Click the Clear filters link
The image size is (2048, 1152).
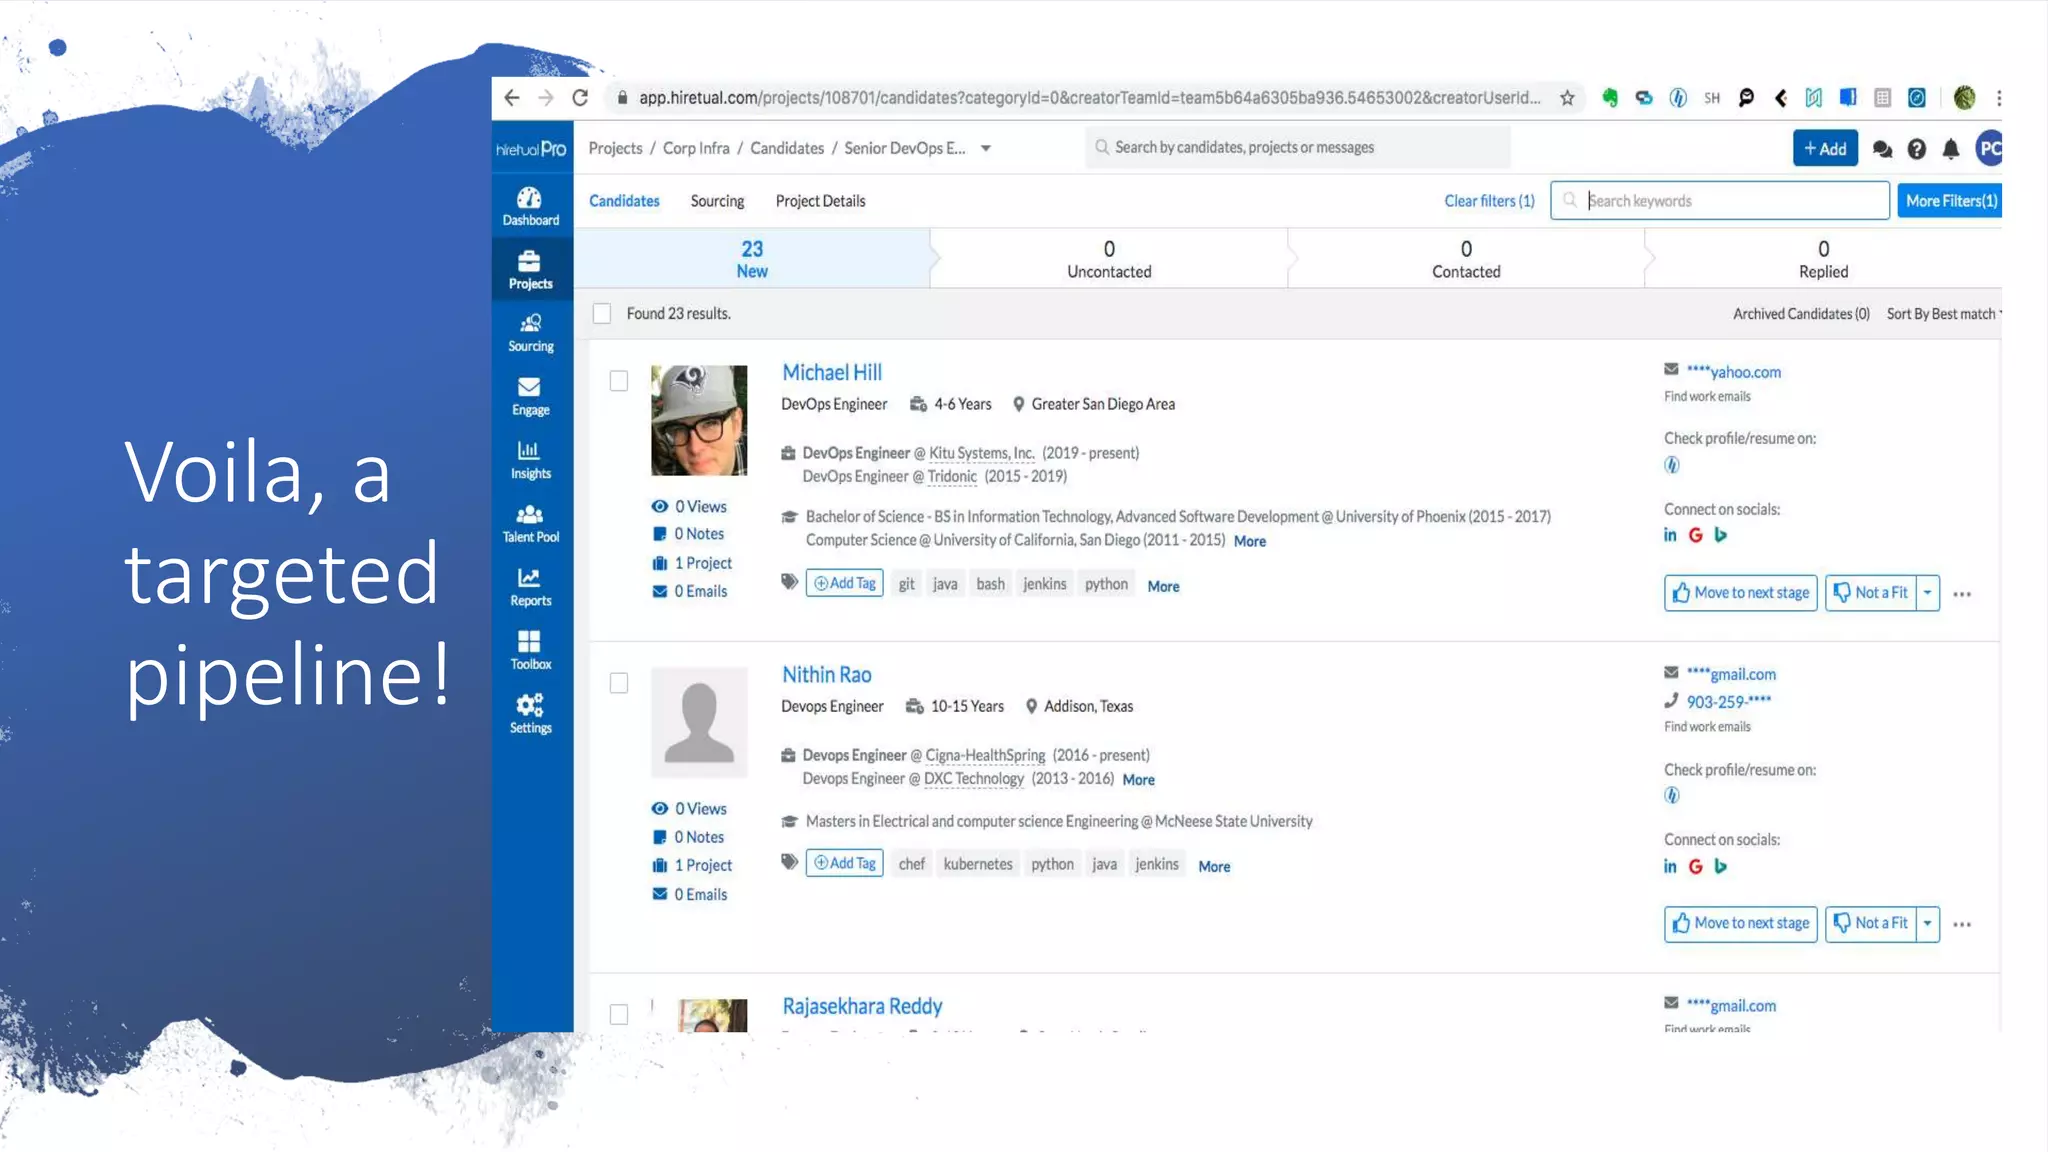tap(1488, 201)
